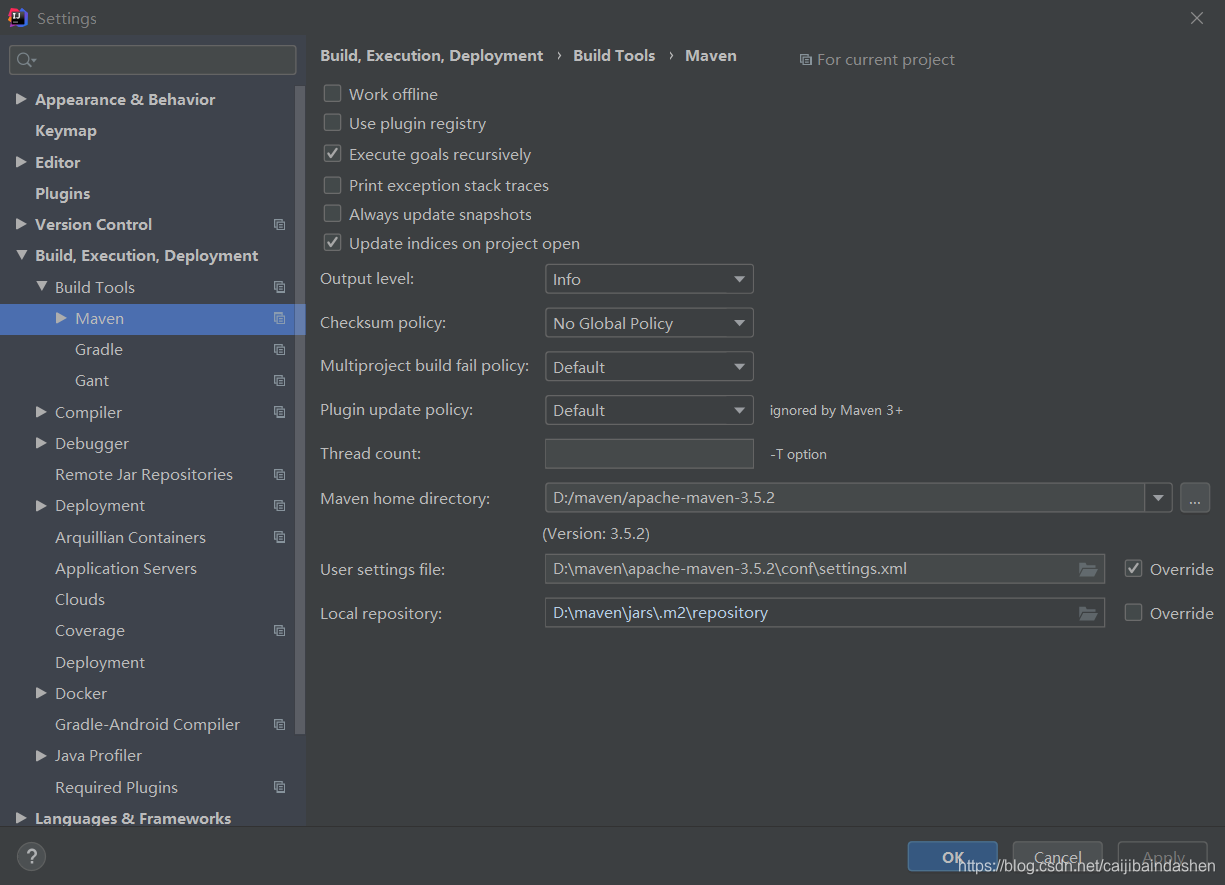Expand the Debugger tree node
The image size is (1225, 885).
[41, 443]
